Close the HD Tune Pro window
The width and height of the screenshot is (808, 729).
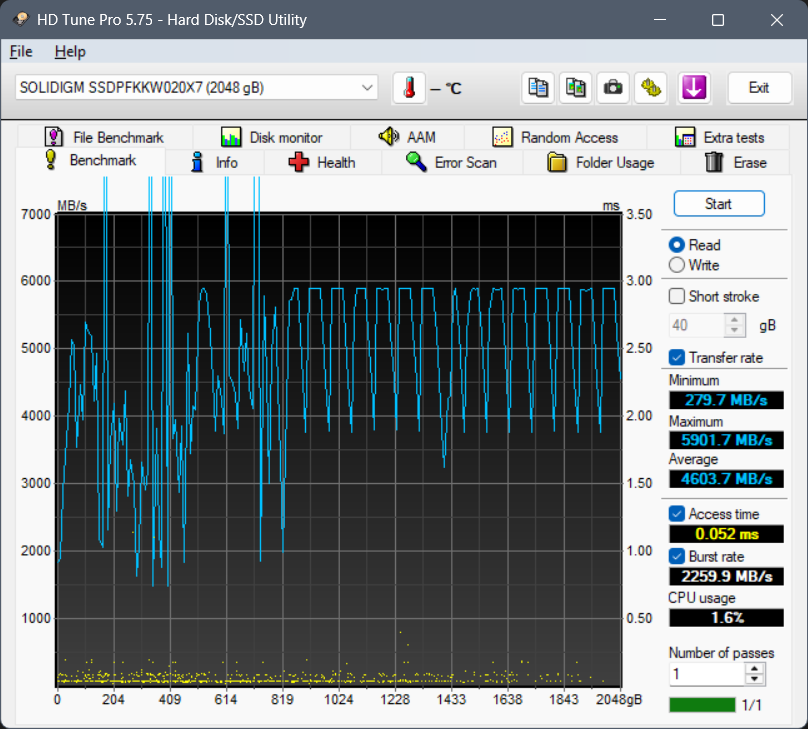777,20
